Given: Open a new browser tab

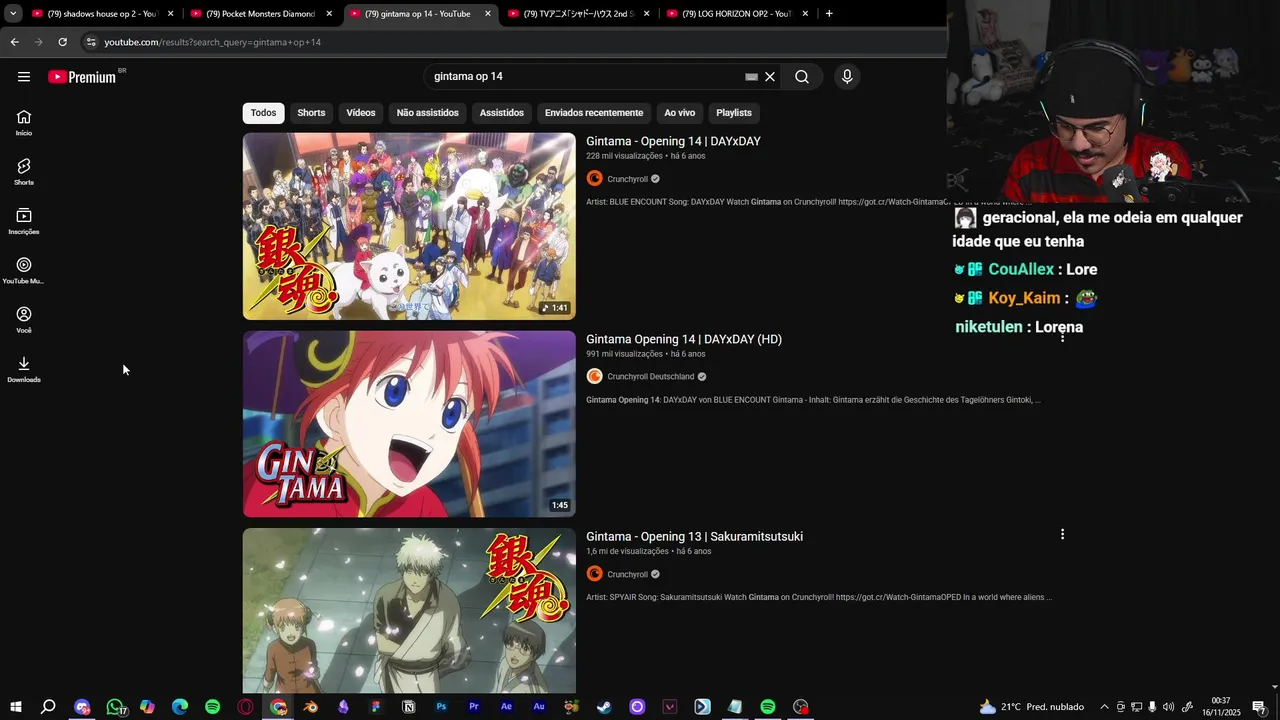Looking at the screenshot, I should (829, 14).
